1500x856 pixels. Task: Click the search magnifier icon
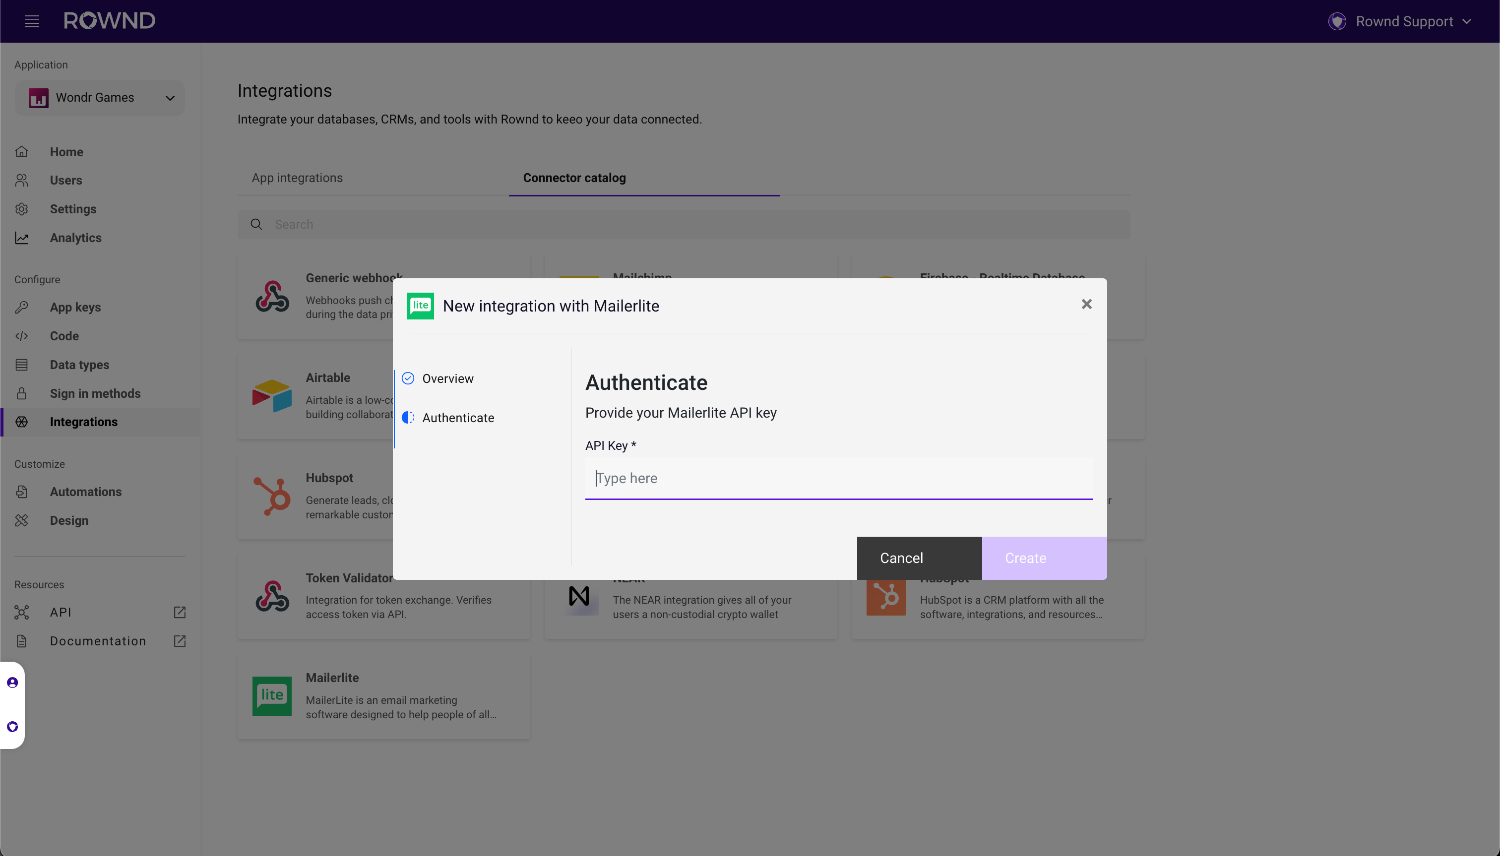pos(256,224)
